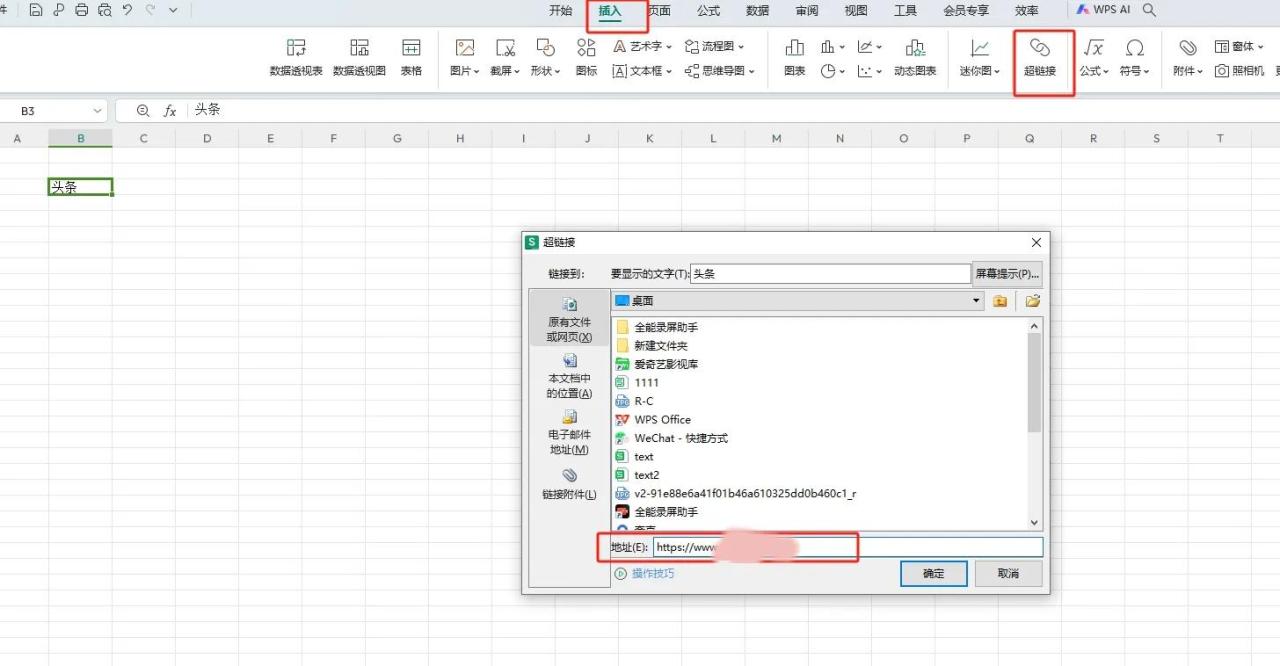This screenshot has width=1280, height=666.
Task: Switch to the 审阅 ribbon tab
Action: [807, 11]
